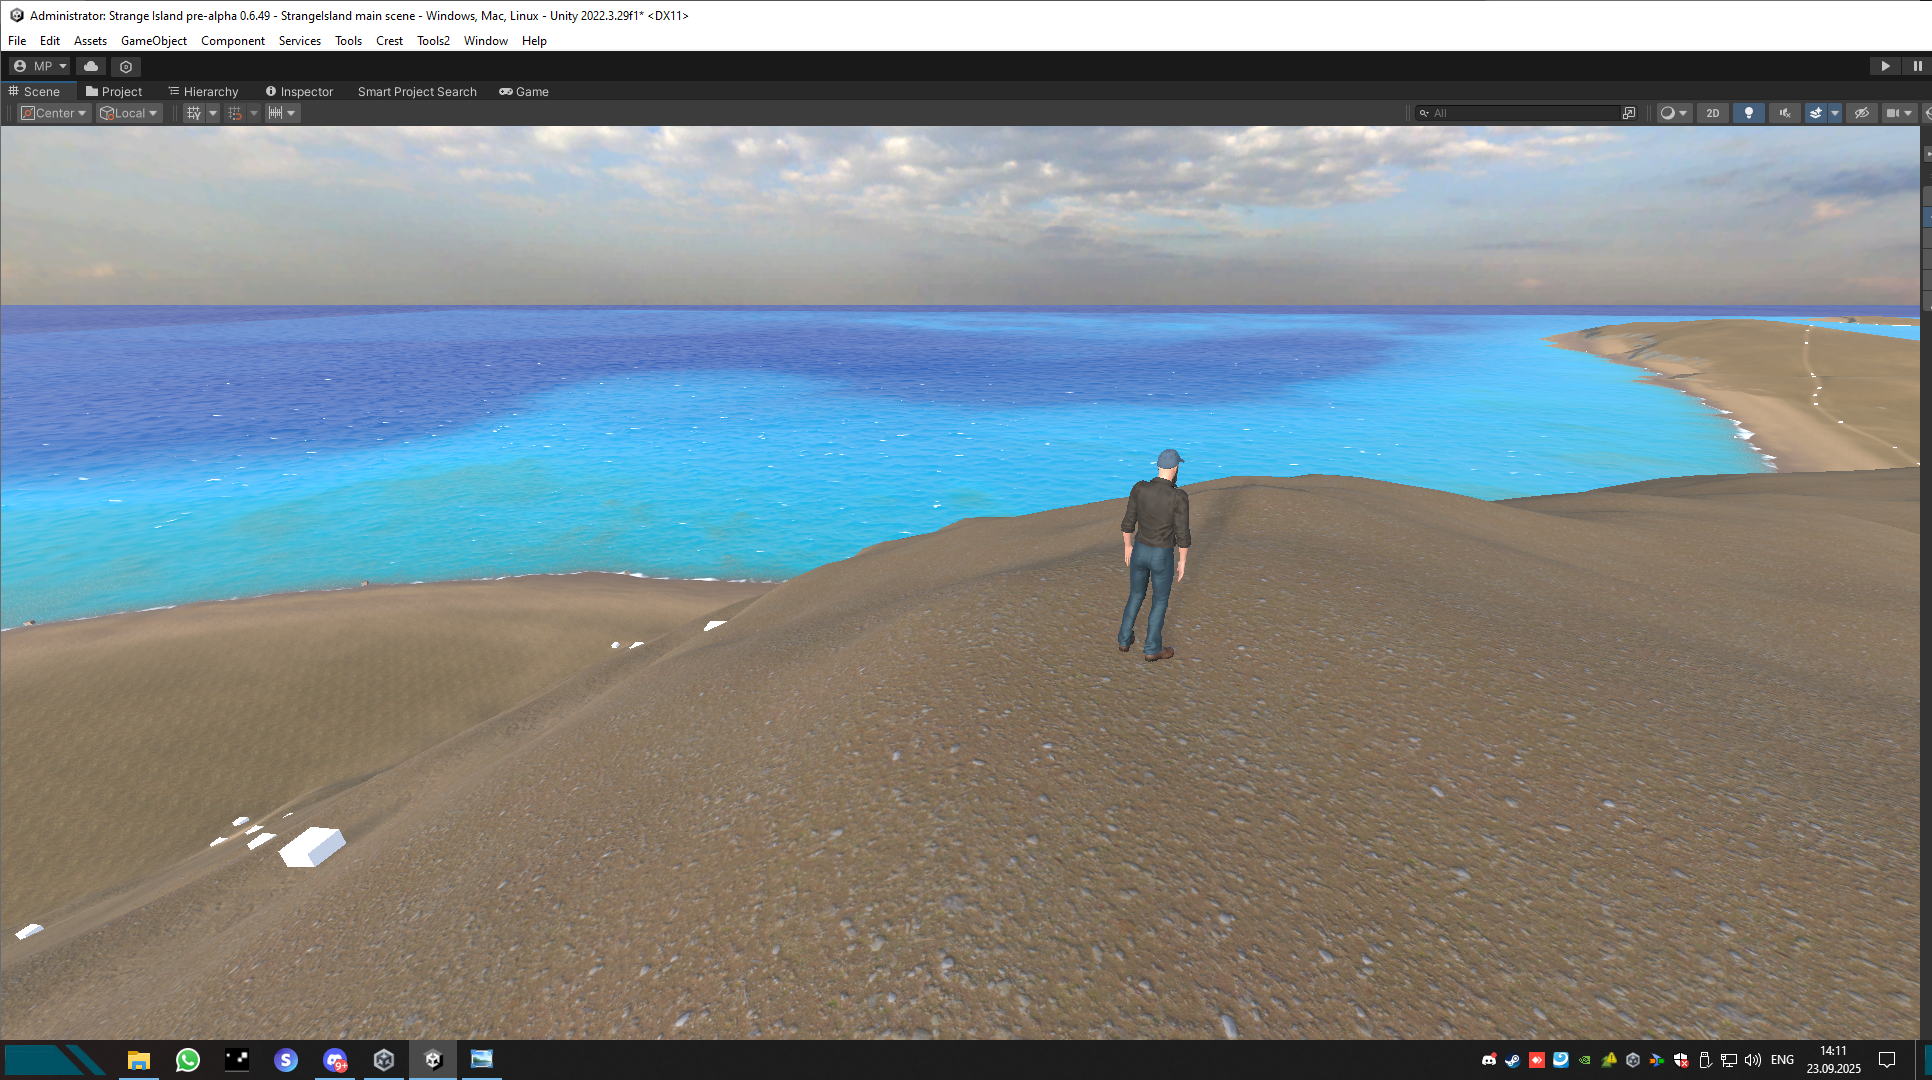Viewport: 1932px width, 1080px height.
Task: Open the MP account dropdown
Action: pyautogui.click(x=40, y=66)
